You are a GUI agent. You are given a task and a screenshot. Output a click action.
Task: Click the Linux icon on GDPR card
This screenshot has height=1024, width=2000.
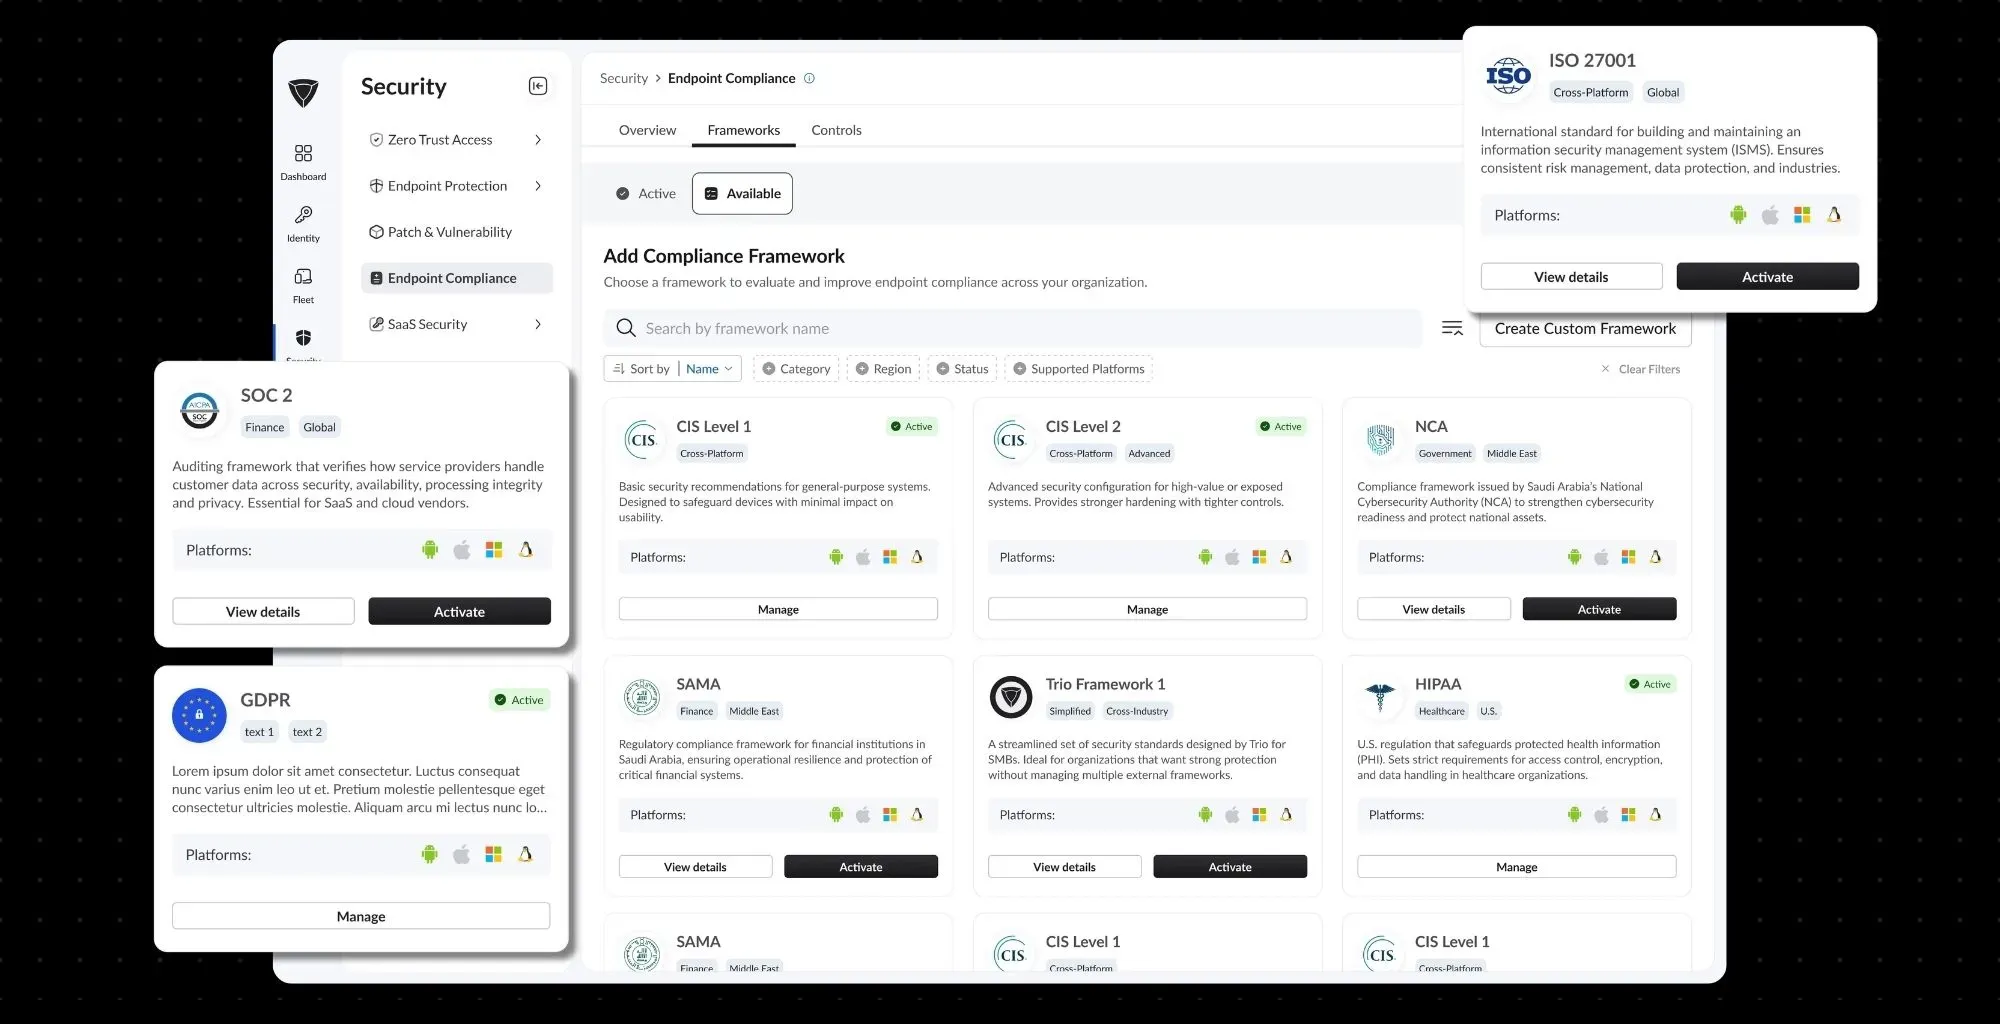point(526,854)
